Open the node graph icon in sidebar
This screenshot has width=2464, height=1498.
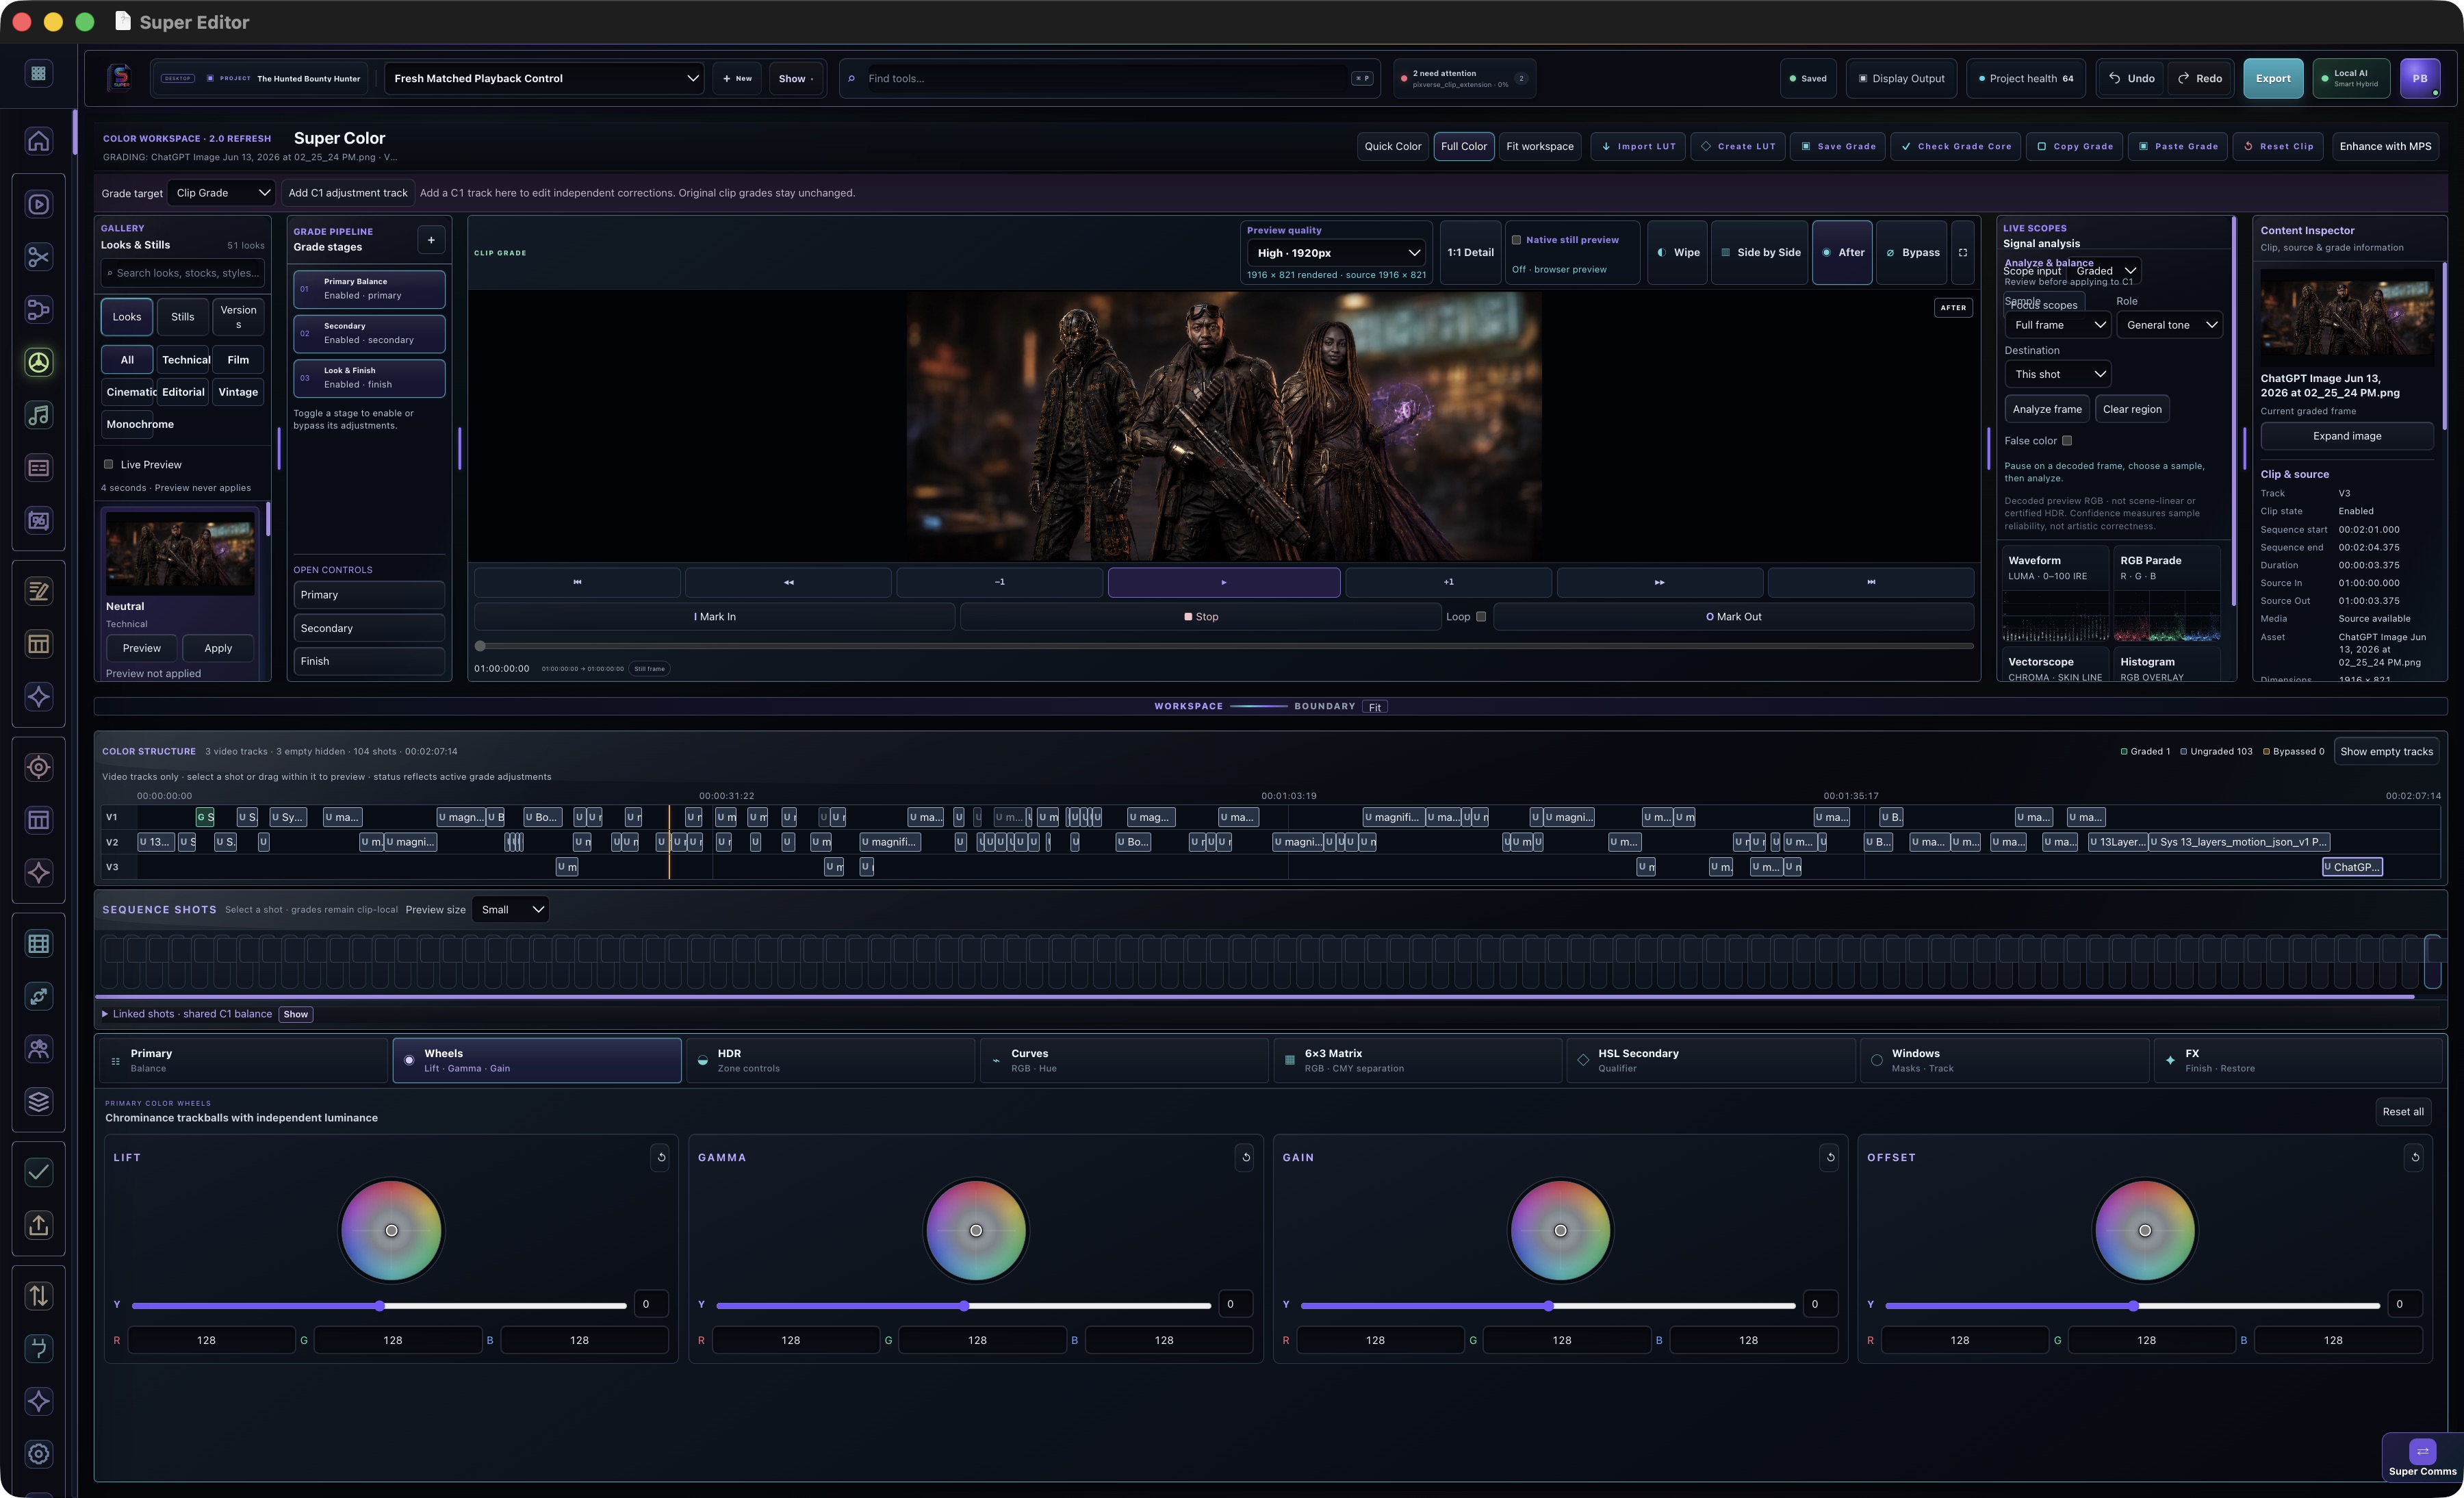(38, 310)
